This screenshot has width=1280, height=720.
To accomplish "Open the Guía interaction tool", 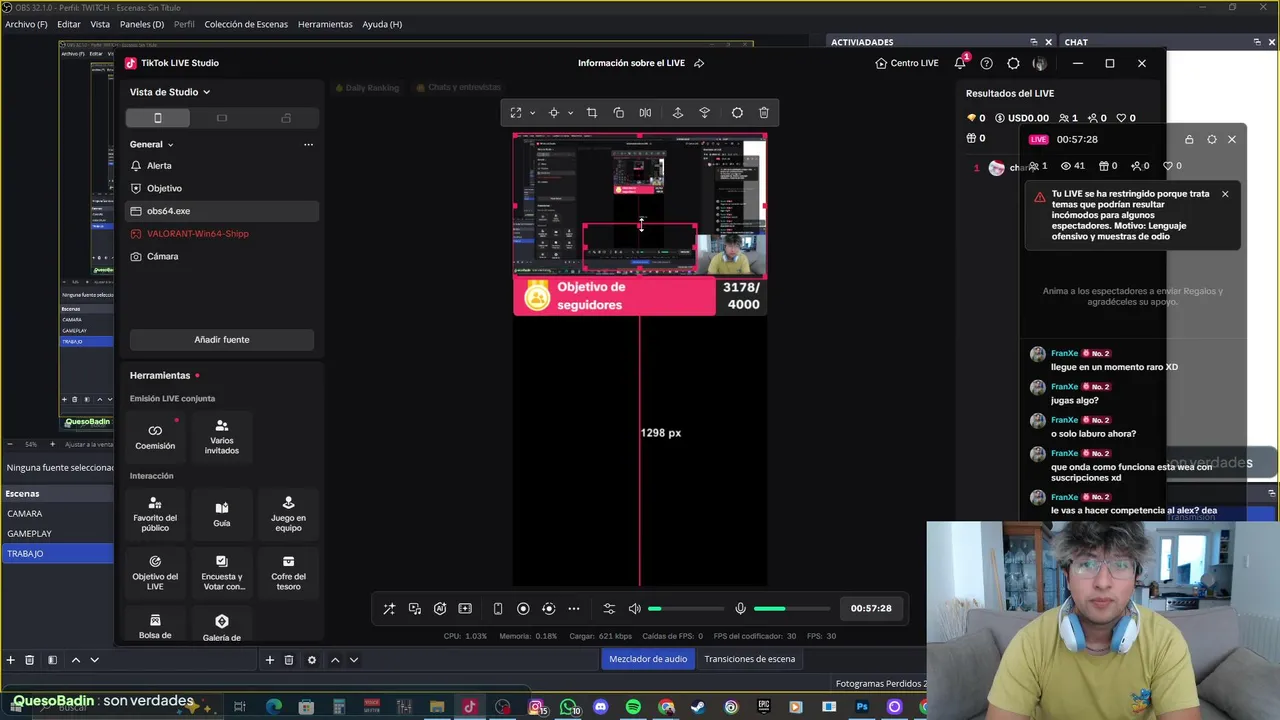I will point(222,514).
